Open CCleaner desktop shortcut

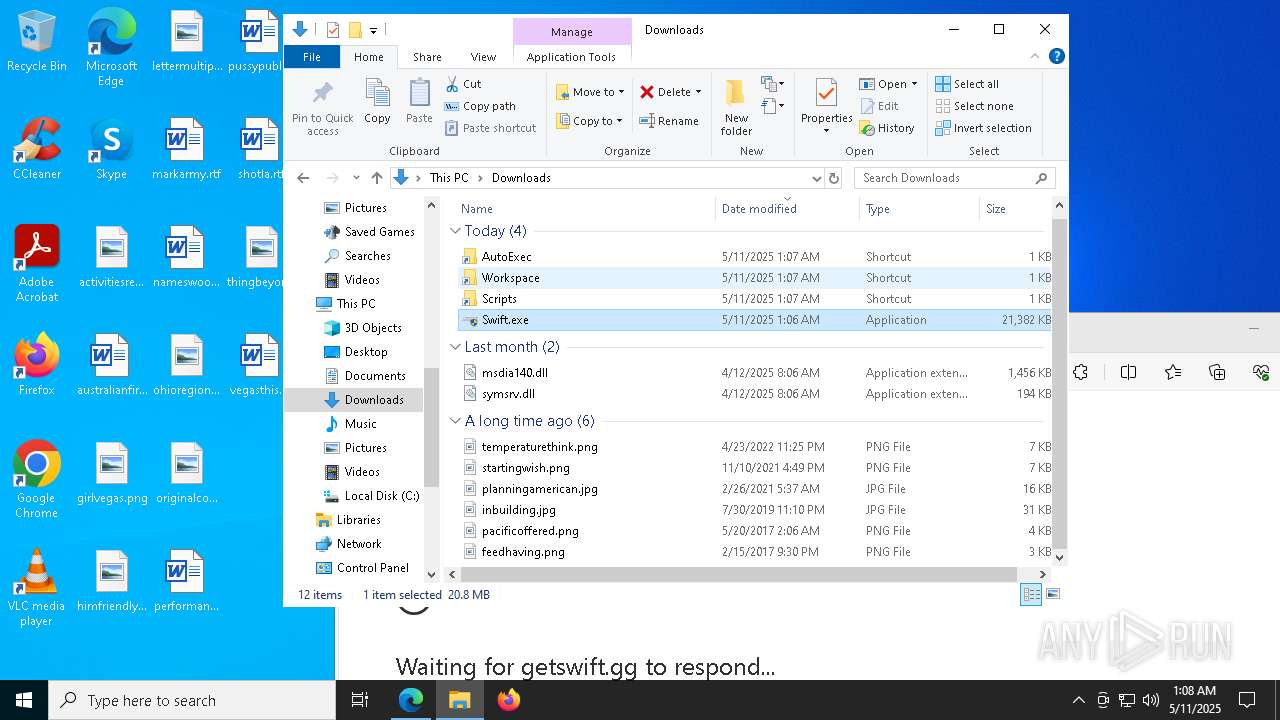tap(37, 150)
